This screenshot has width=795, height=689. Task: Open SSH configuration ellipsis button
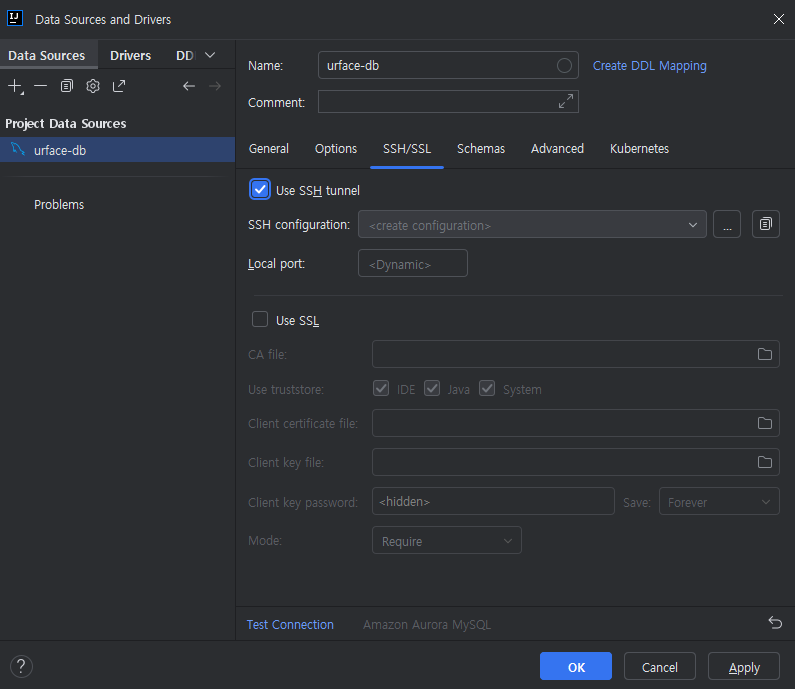pos(727,225)
